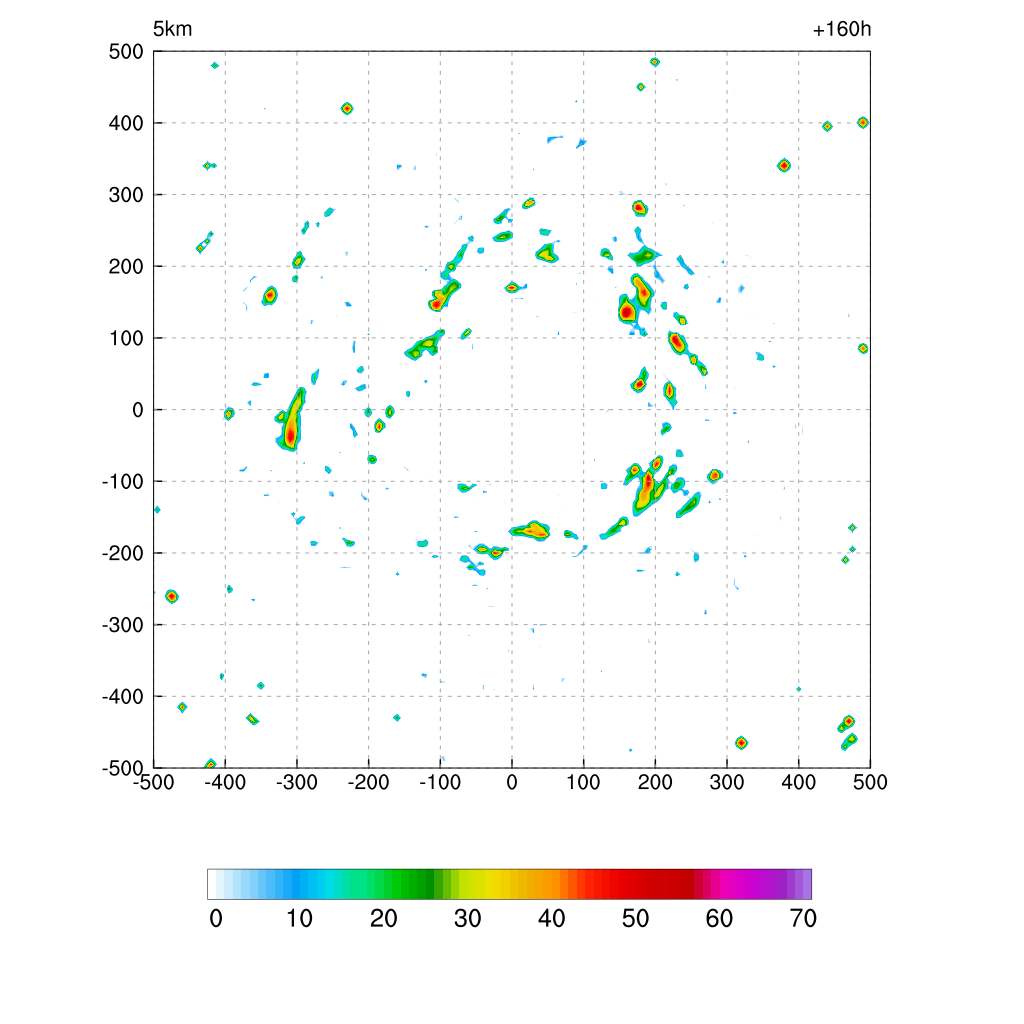This screenshot has width=1024, height=1024.
Task: Click the x-axis tick label 500
Action: point(870,782)
